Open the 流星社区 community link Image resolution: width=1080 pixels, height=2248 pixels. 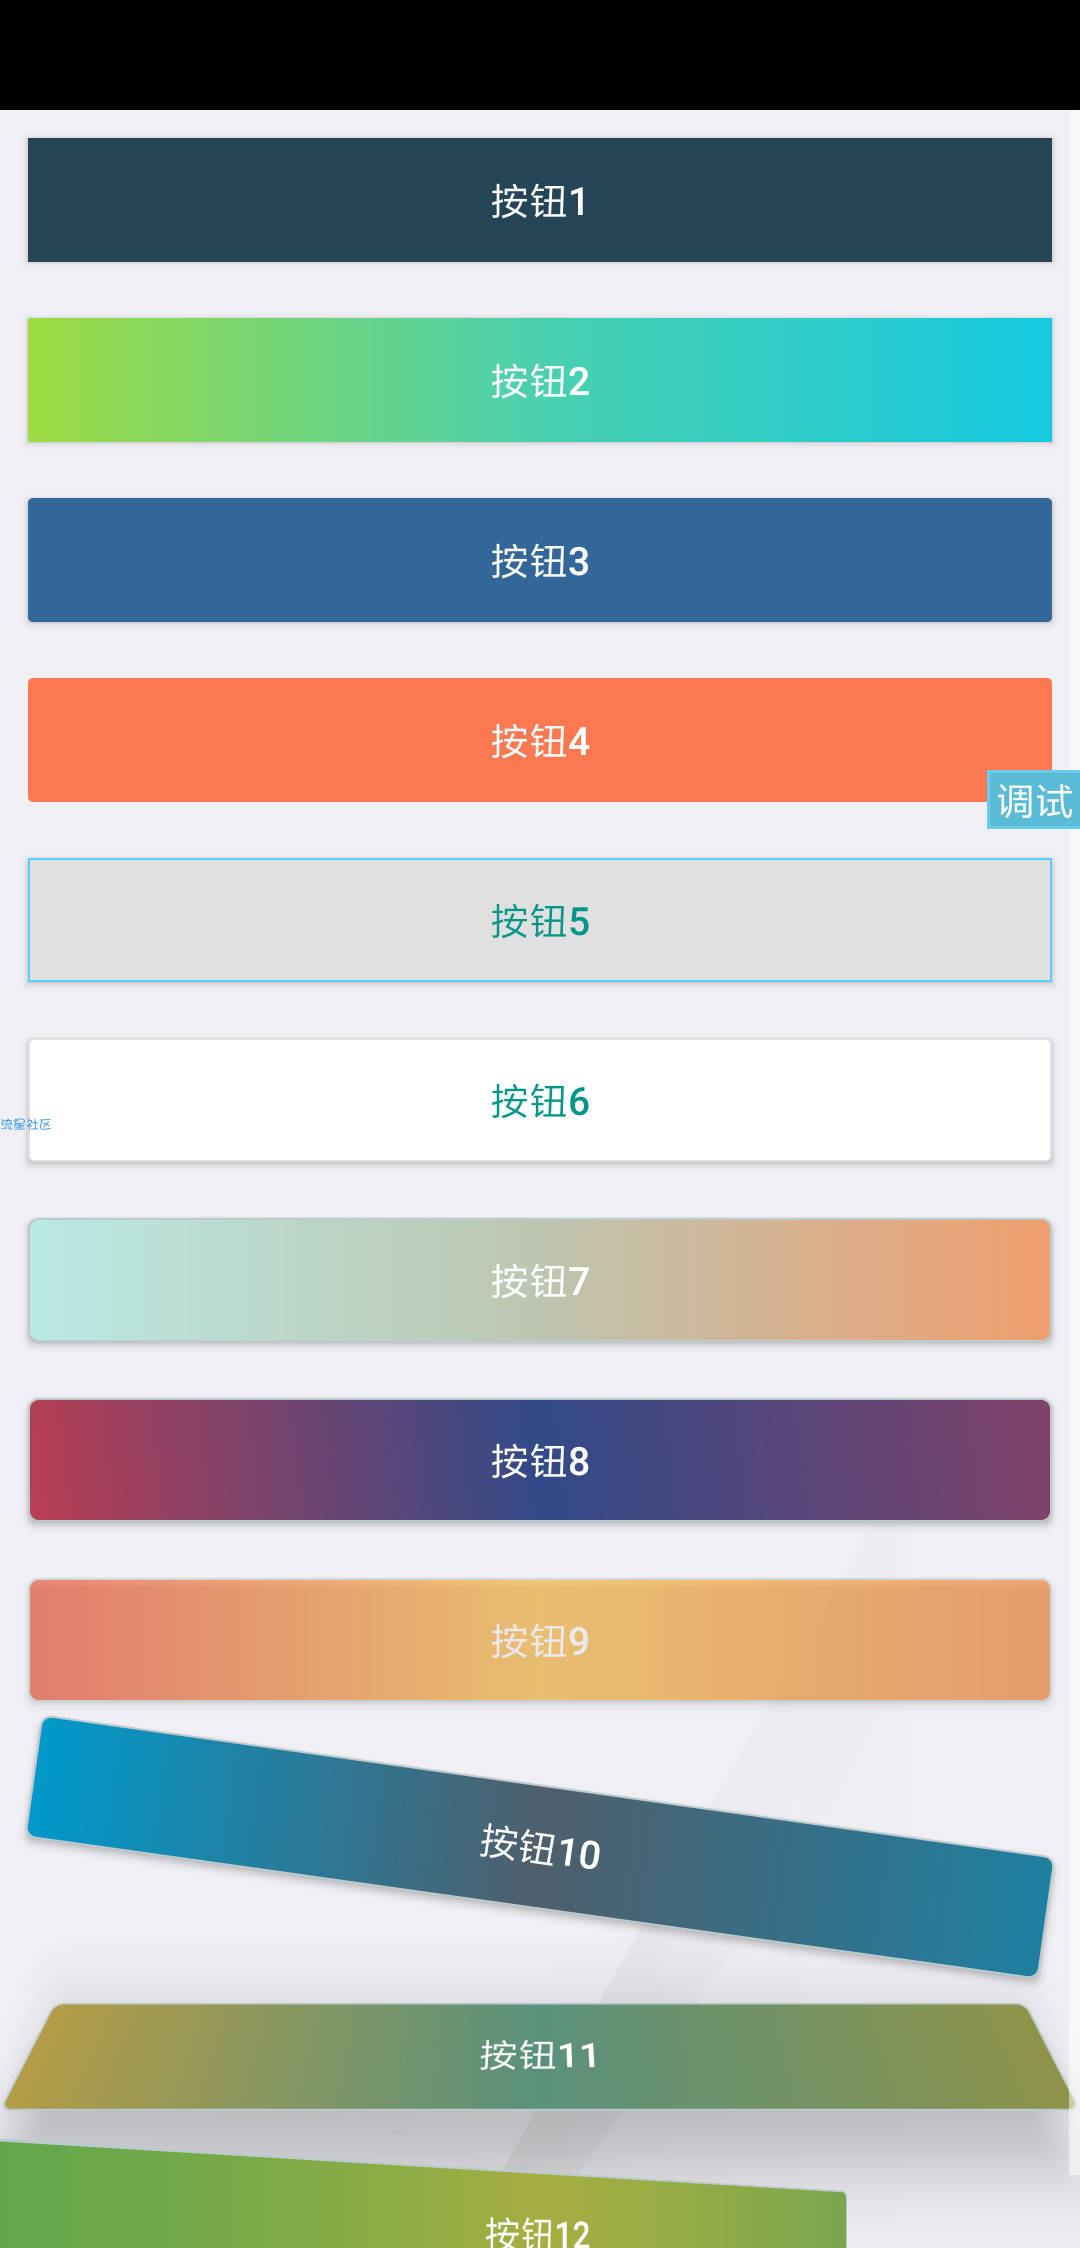(26, 1125)
